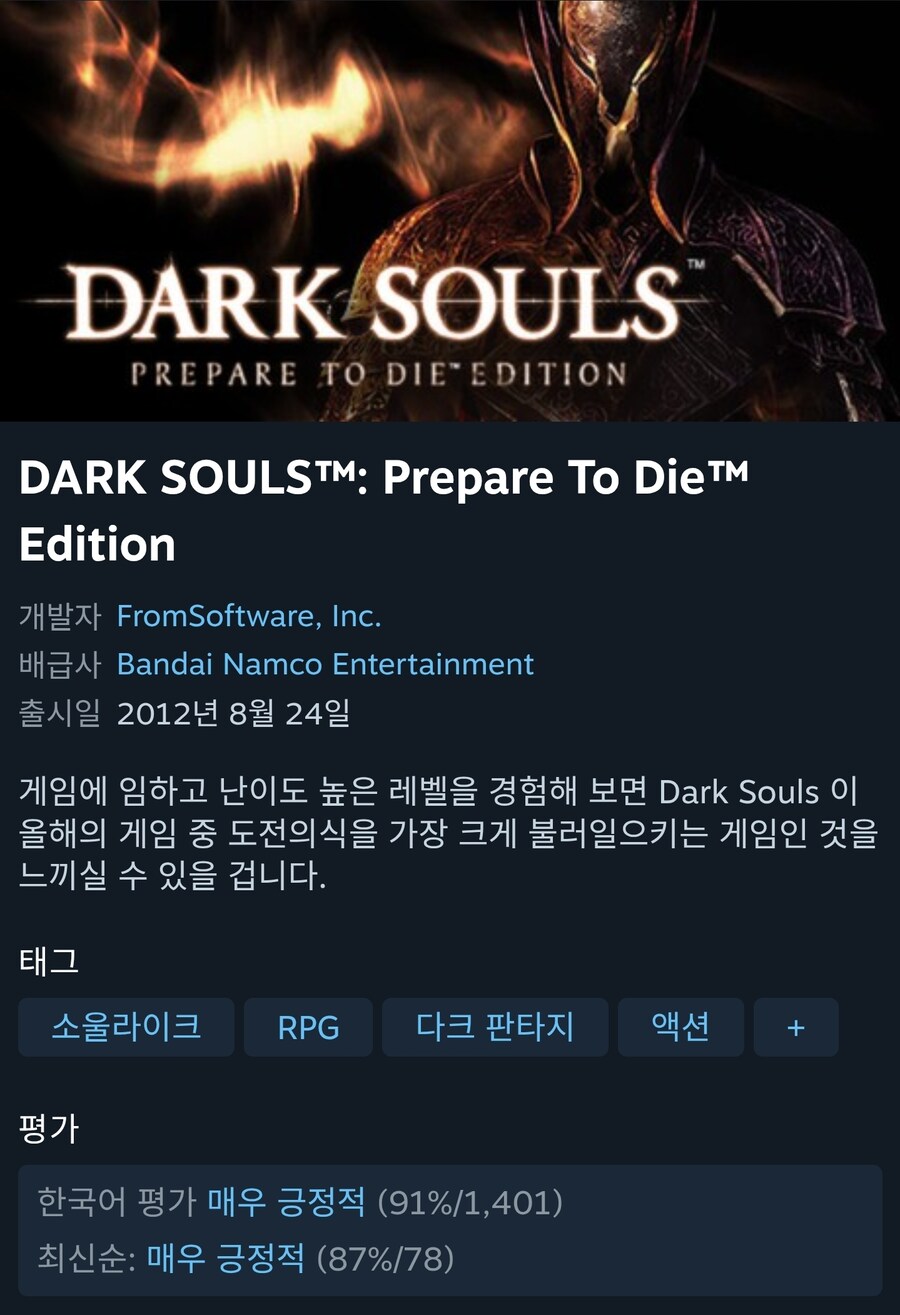Click the 태그 section heading
Image resolution: width=900 pixels, height=1315 pixels.
click(48, 961)
